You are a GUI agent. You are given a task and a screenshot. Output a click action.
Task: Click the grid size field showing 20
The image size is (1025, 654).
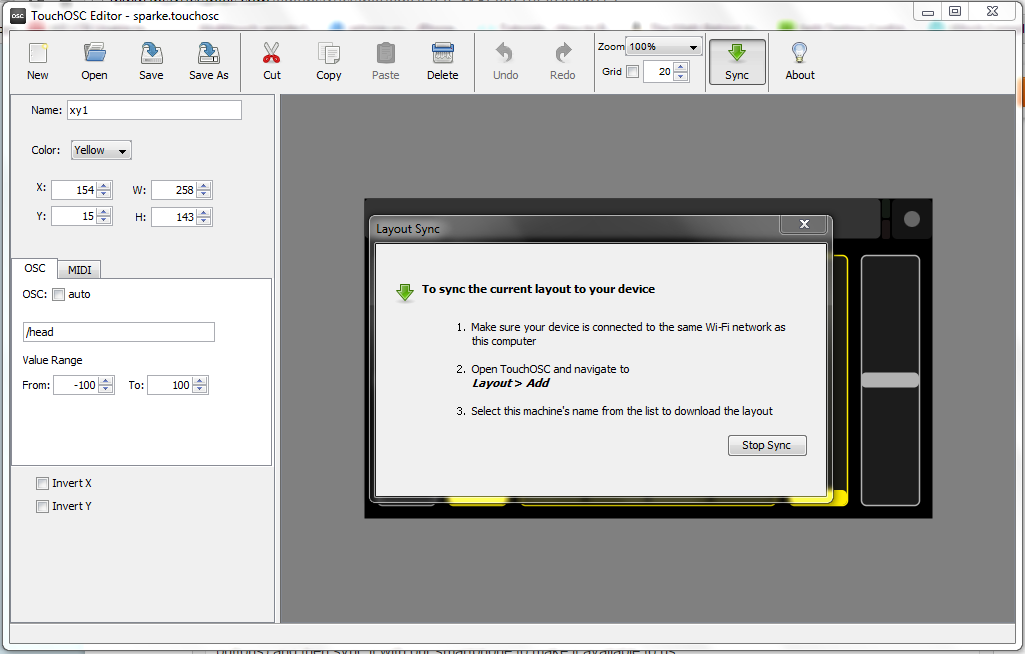[658, 71]
